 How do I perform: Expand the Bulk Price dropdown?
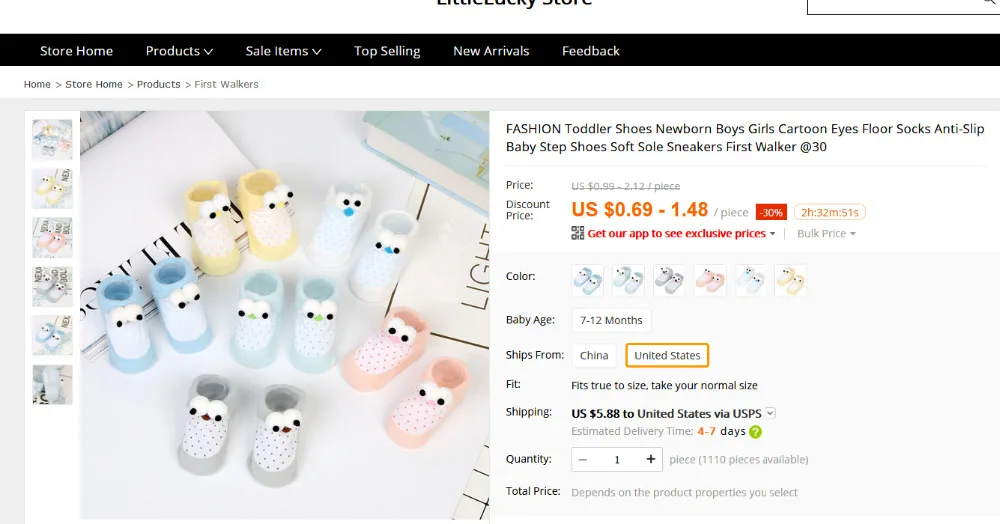[826, 233]
